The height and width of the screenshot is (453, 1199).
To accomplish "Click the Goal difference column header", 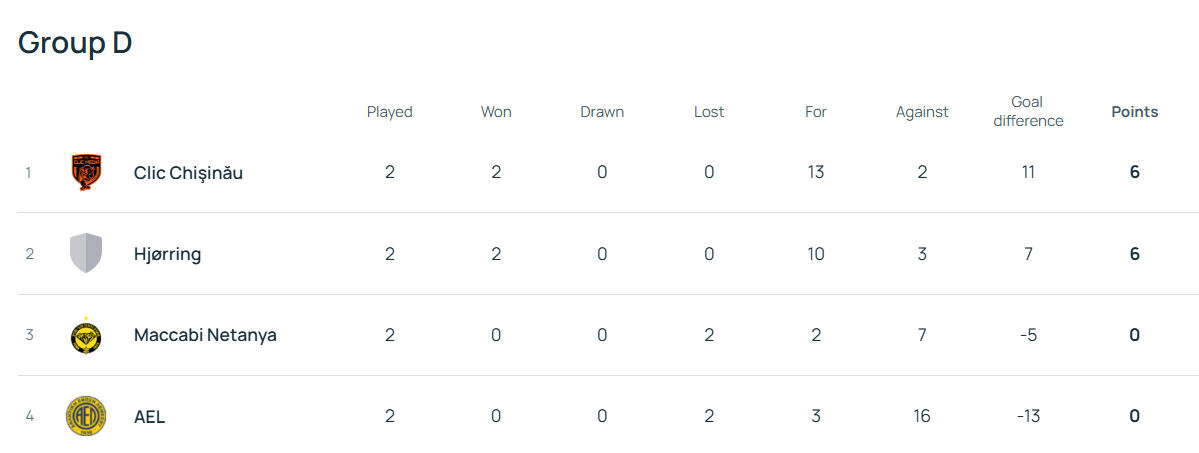I will coord(1028,111).
